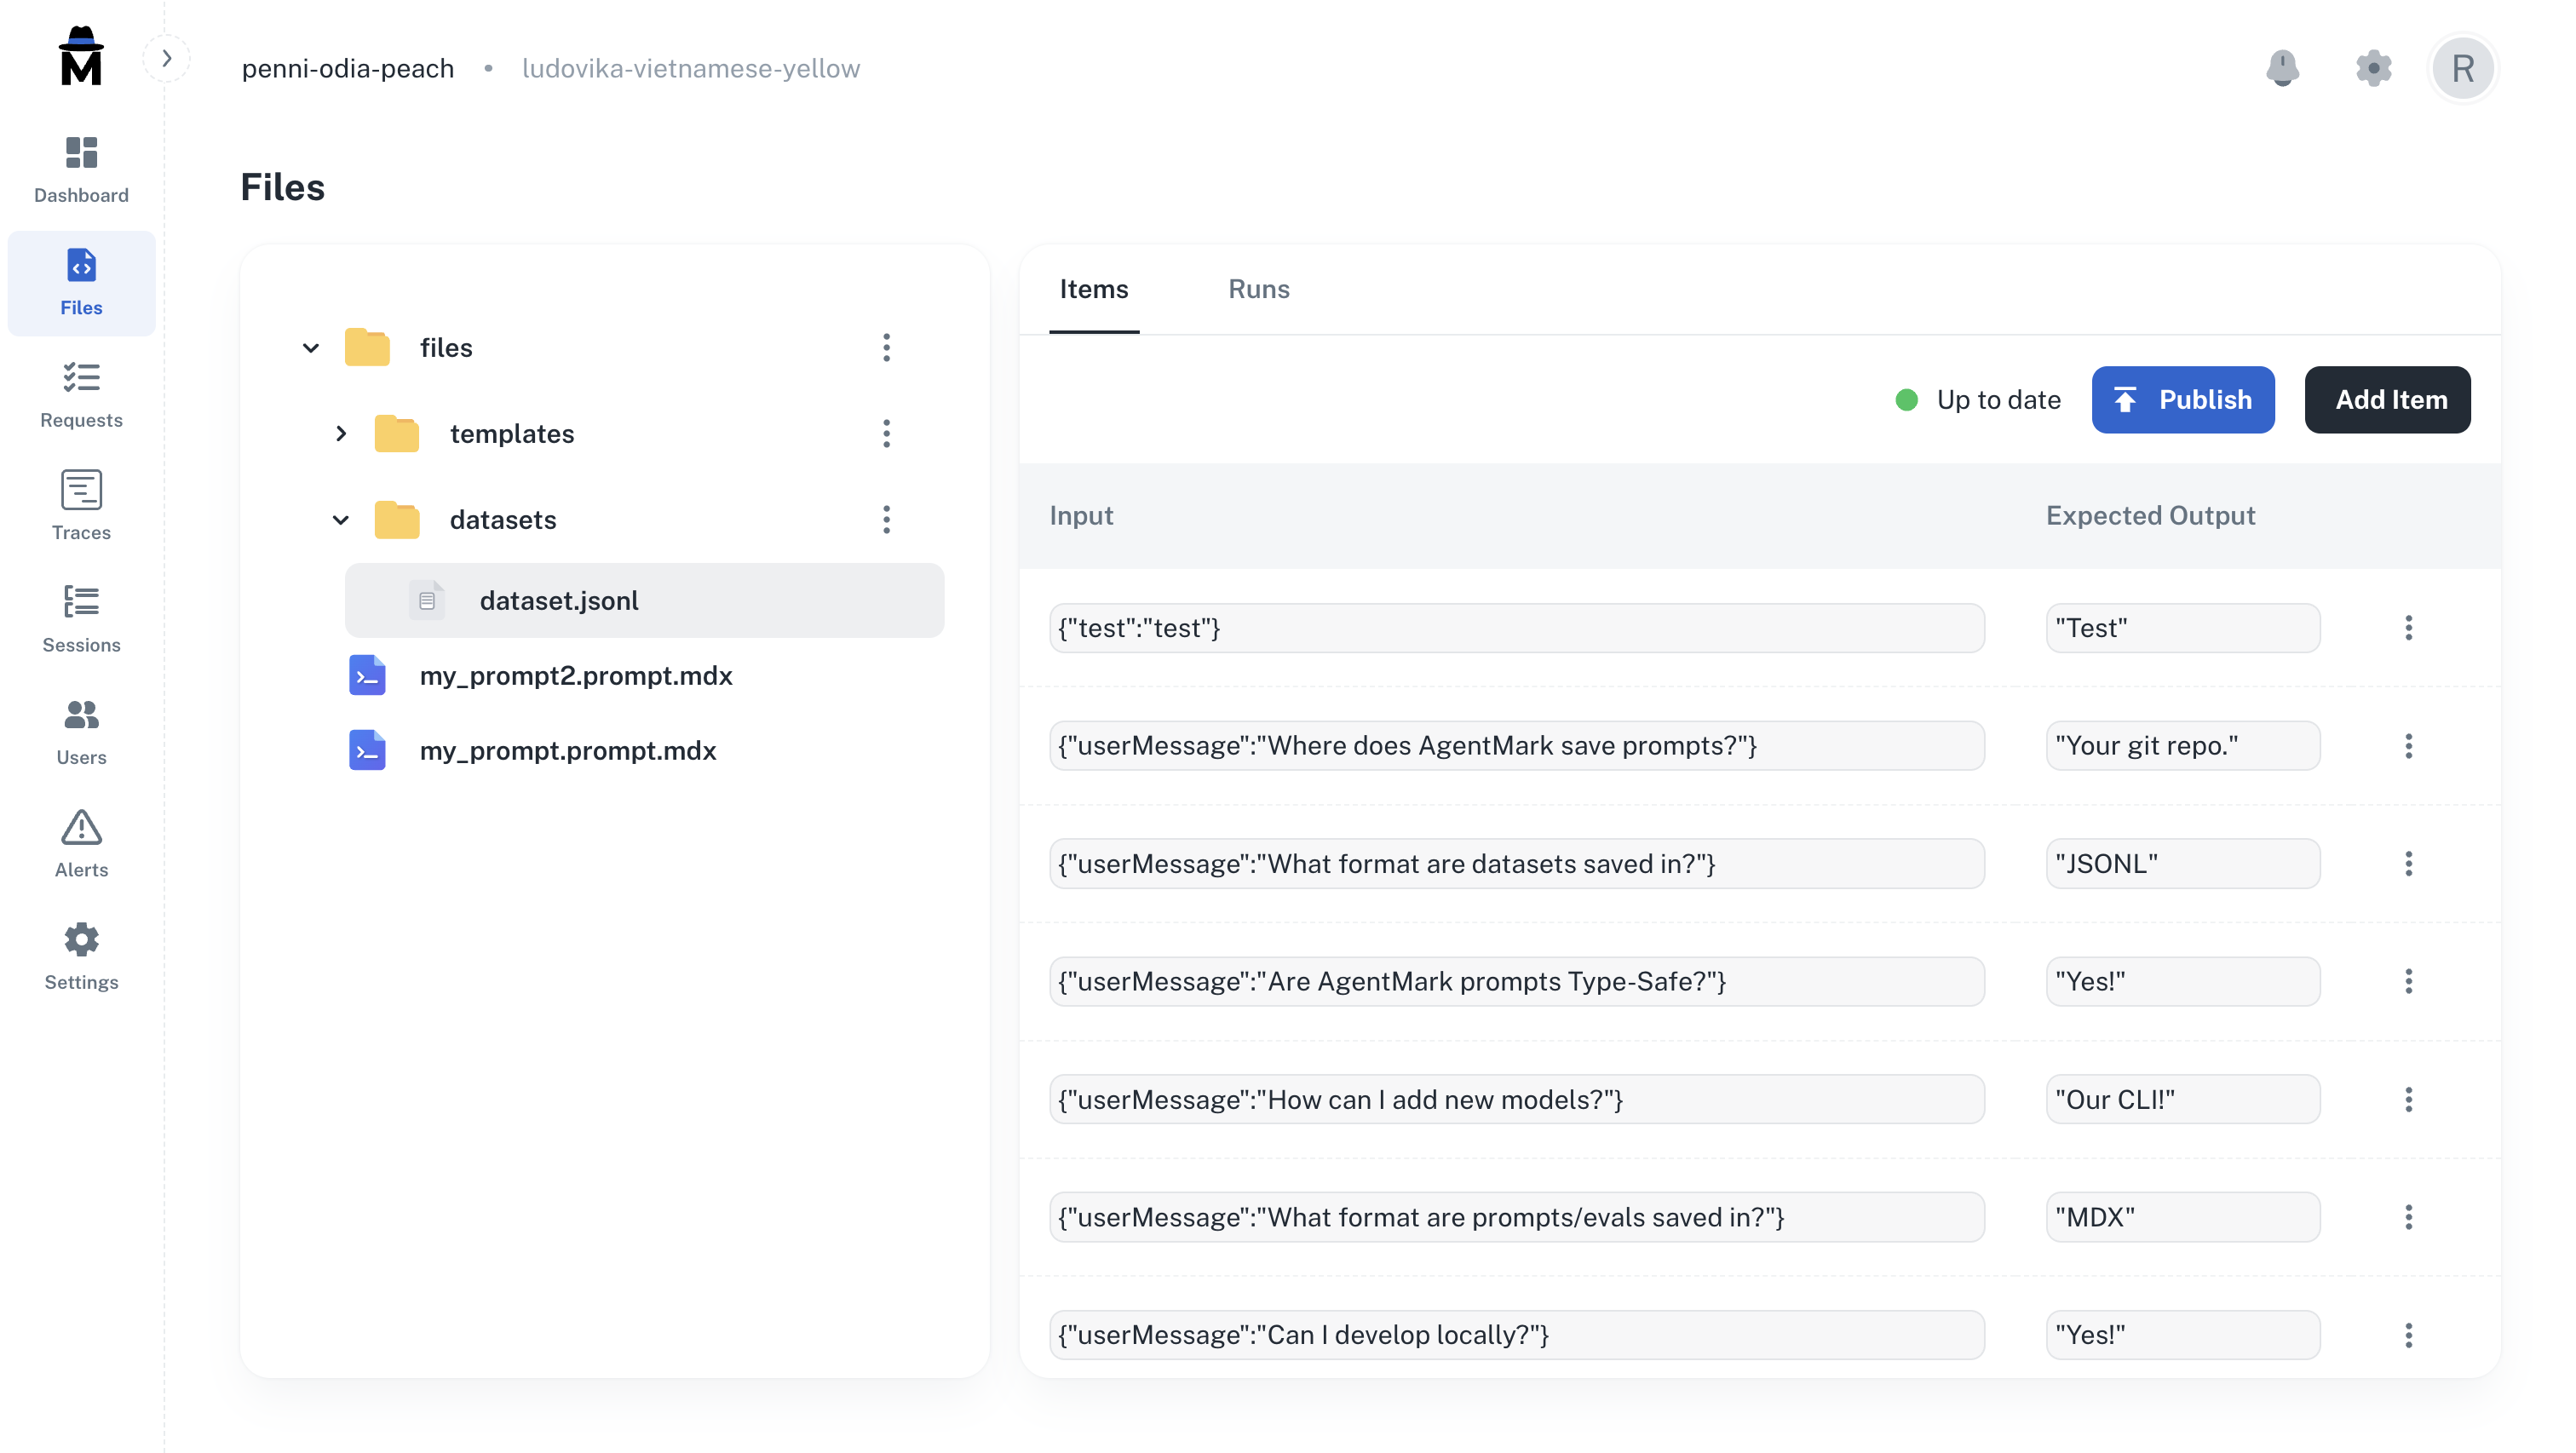Select dataset.jsonl in the tree

tap(644, 600)
